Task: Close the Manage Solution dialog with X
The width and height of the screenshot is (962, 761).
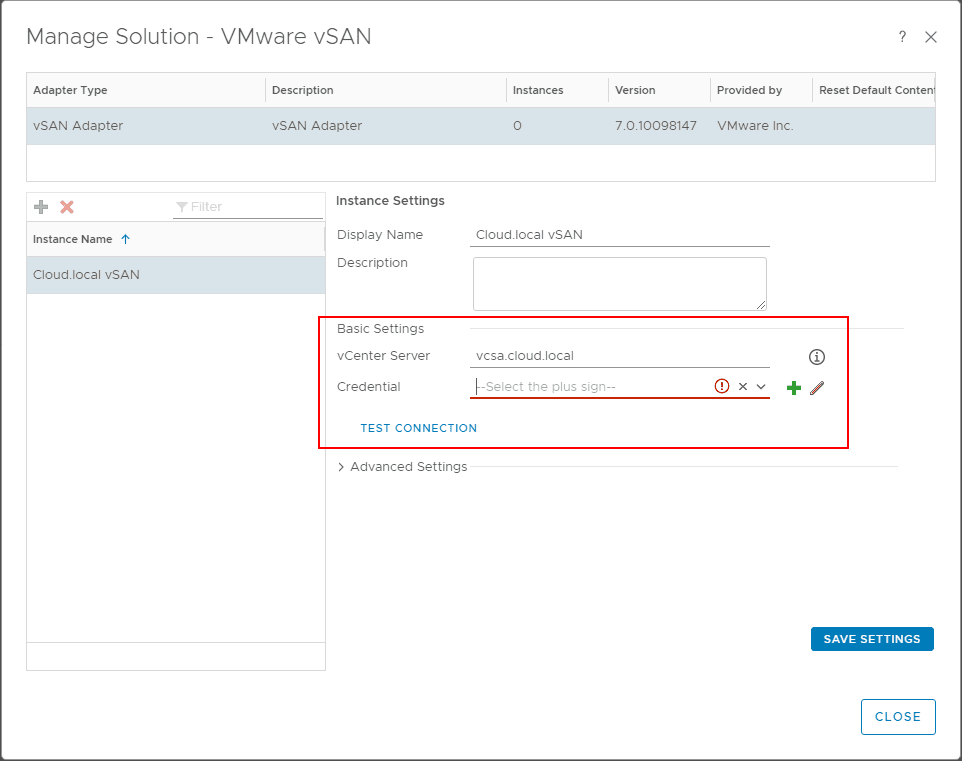Action: pos(931,37)
